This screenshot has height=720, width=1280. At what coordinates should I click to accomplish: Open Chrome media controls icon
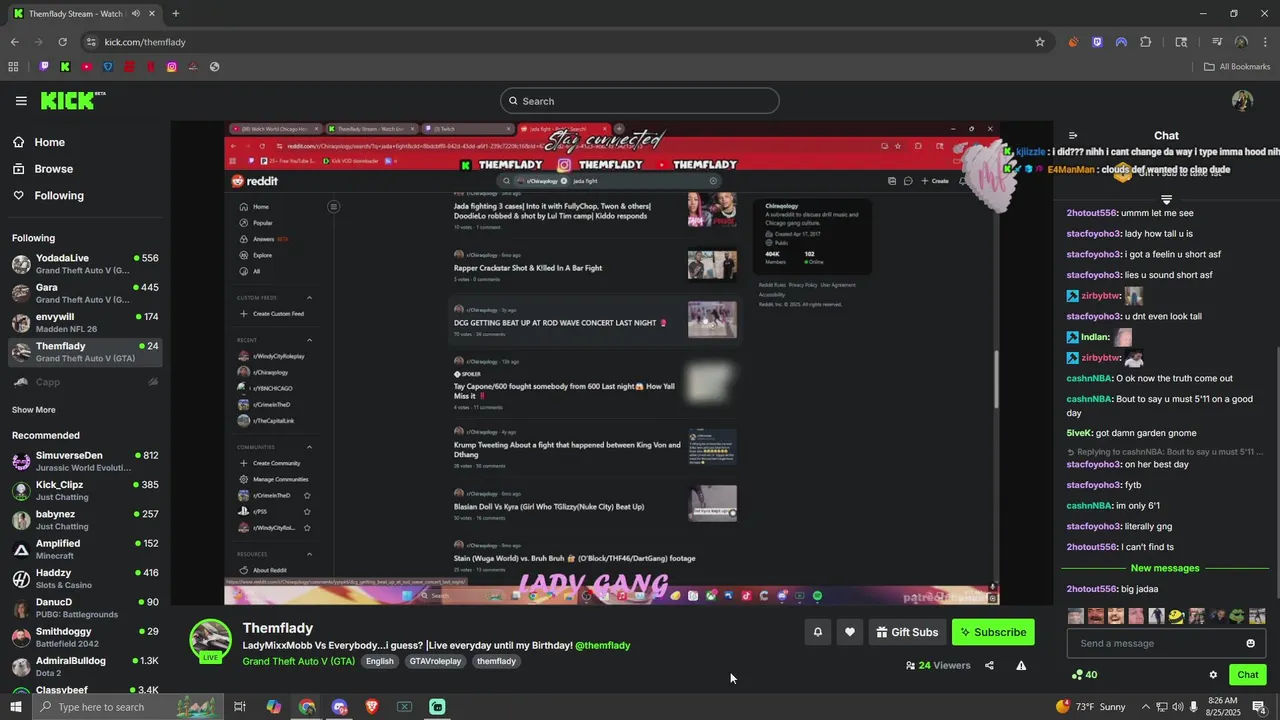pos(1217,42)
